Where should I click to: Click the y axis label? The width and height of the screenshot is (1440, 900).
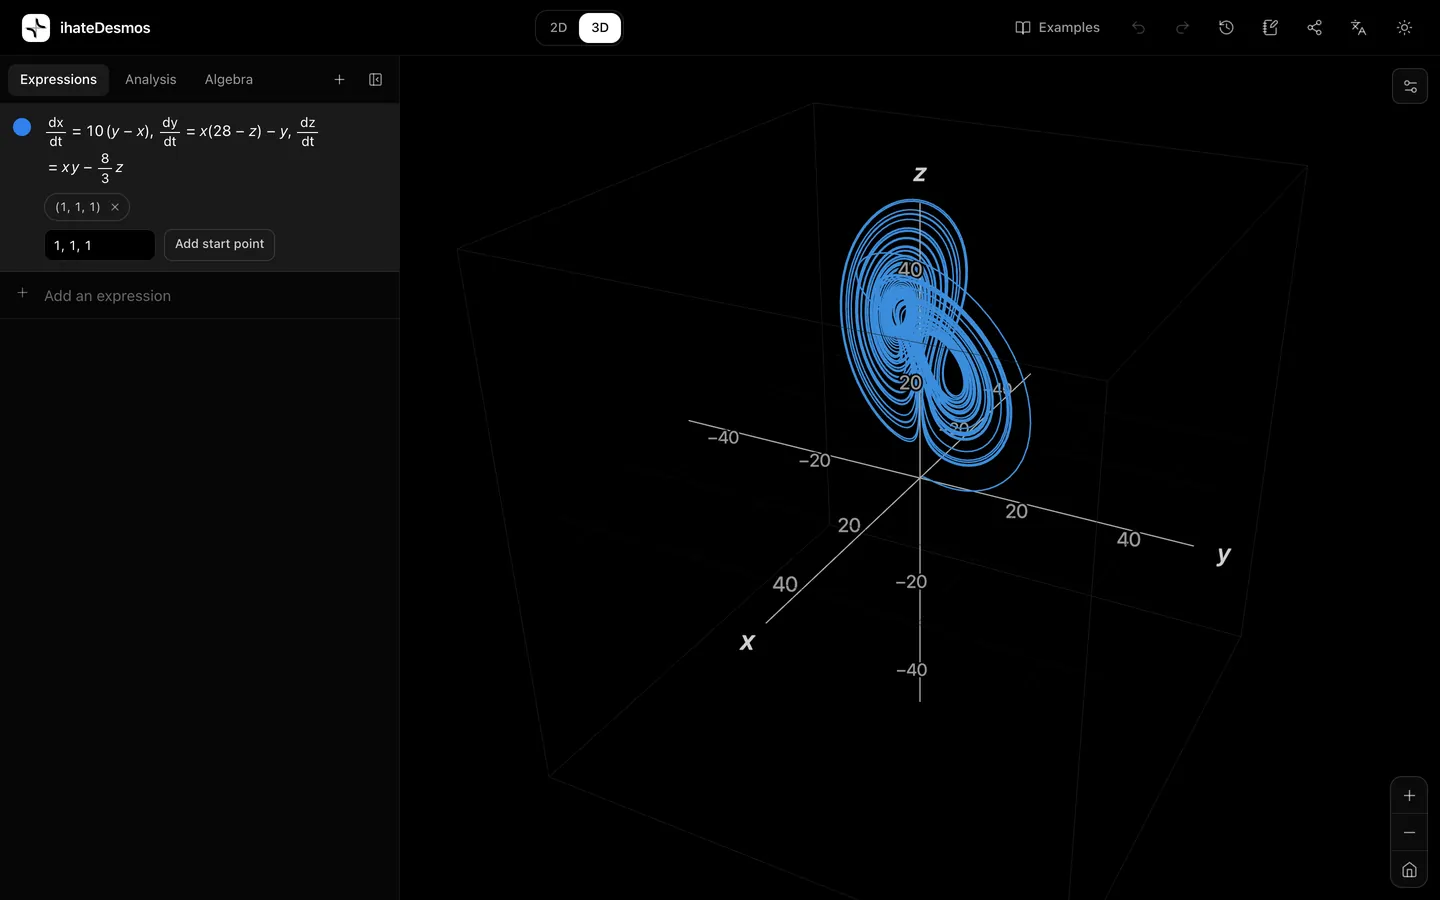pos(1224,555)
